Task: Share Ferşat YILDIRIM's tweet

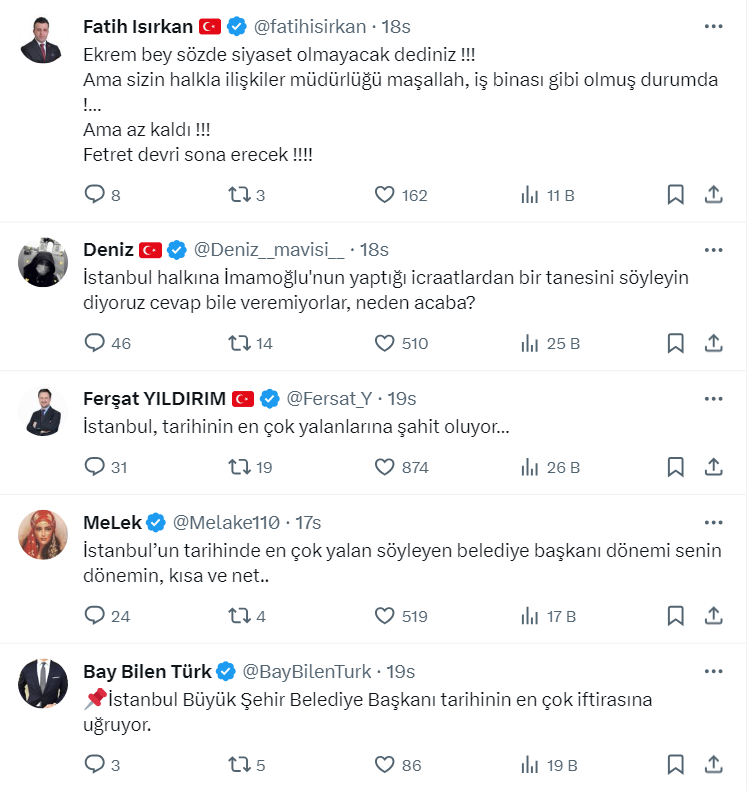Action: click(x=714, y=467)
